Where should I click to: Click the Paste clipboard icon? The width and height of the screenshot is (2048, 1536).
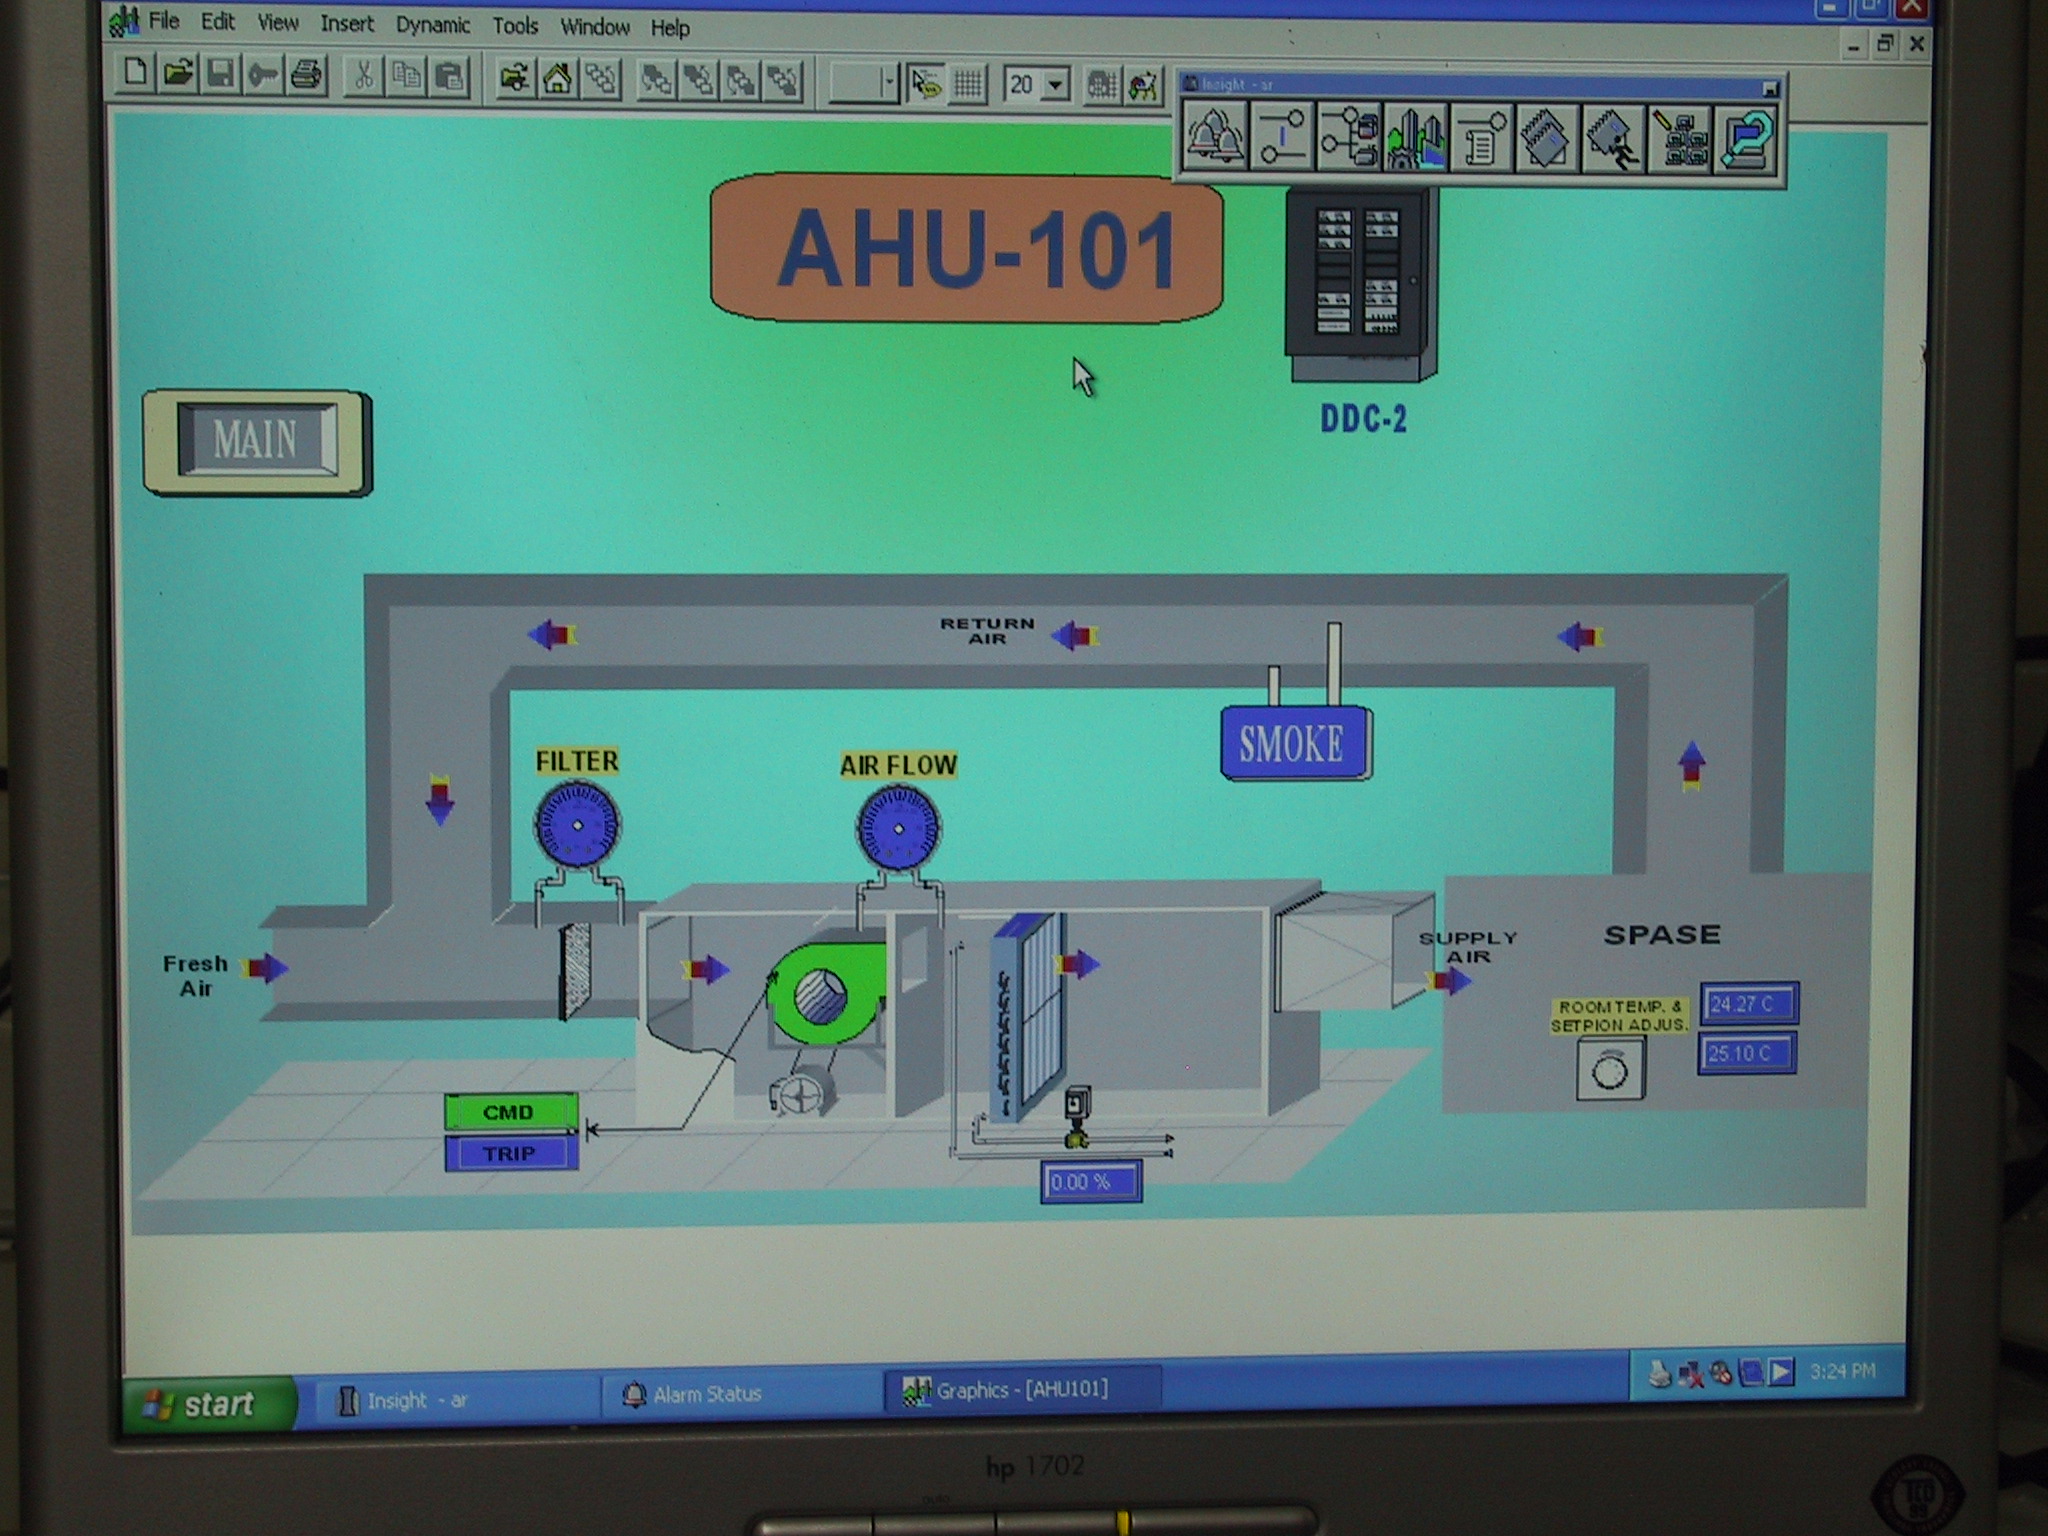tap(450, 77)
